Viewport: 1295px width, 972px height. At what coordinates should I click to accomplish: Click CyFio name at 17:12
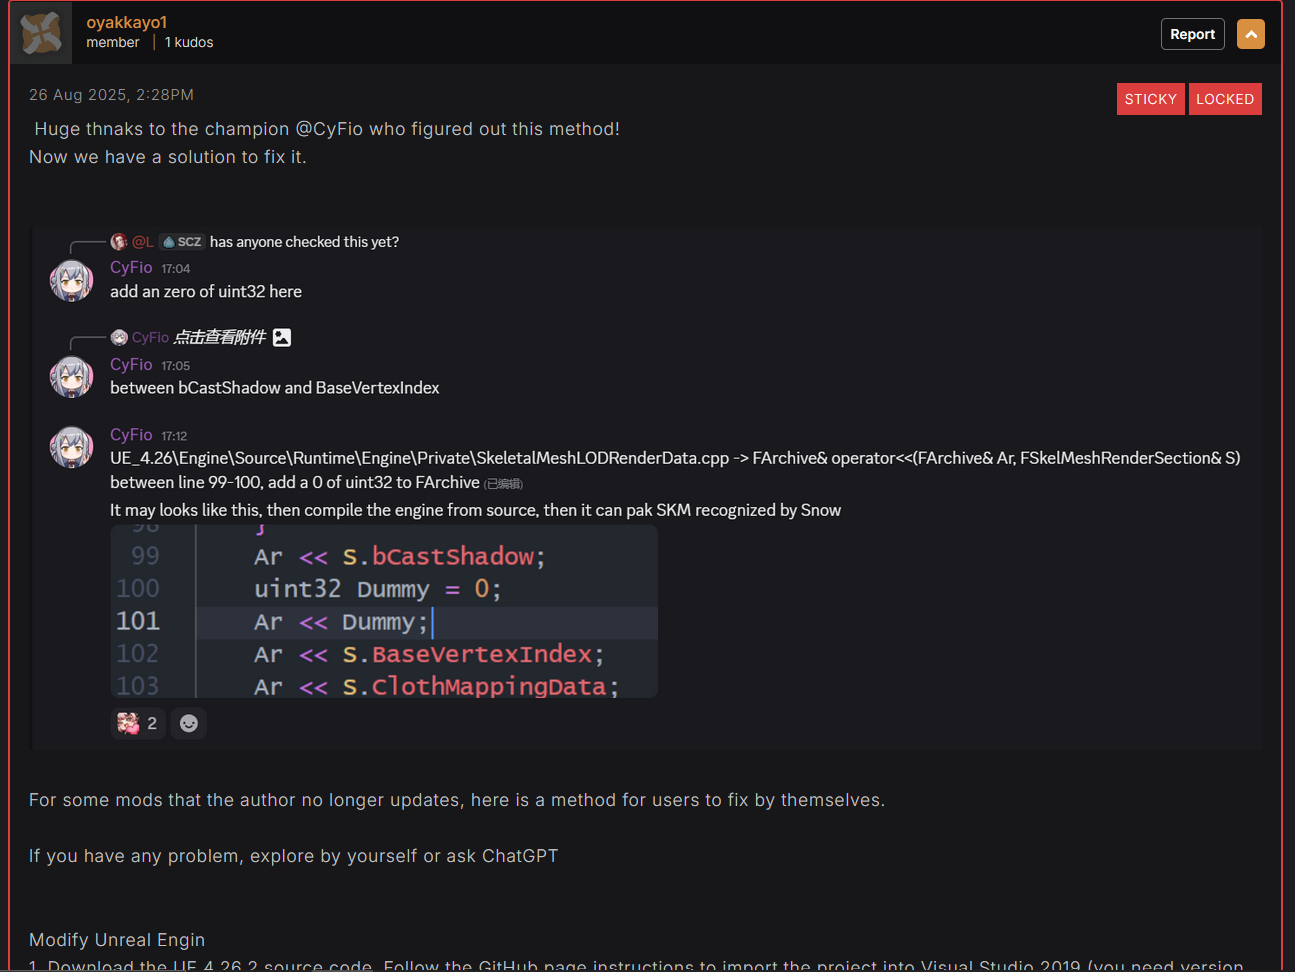(131, 434)
